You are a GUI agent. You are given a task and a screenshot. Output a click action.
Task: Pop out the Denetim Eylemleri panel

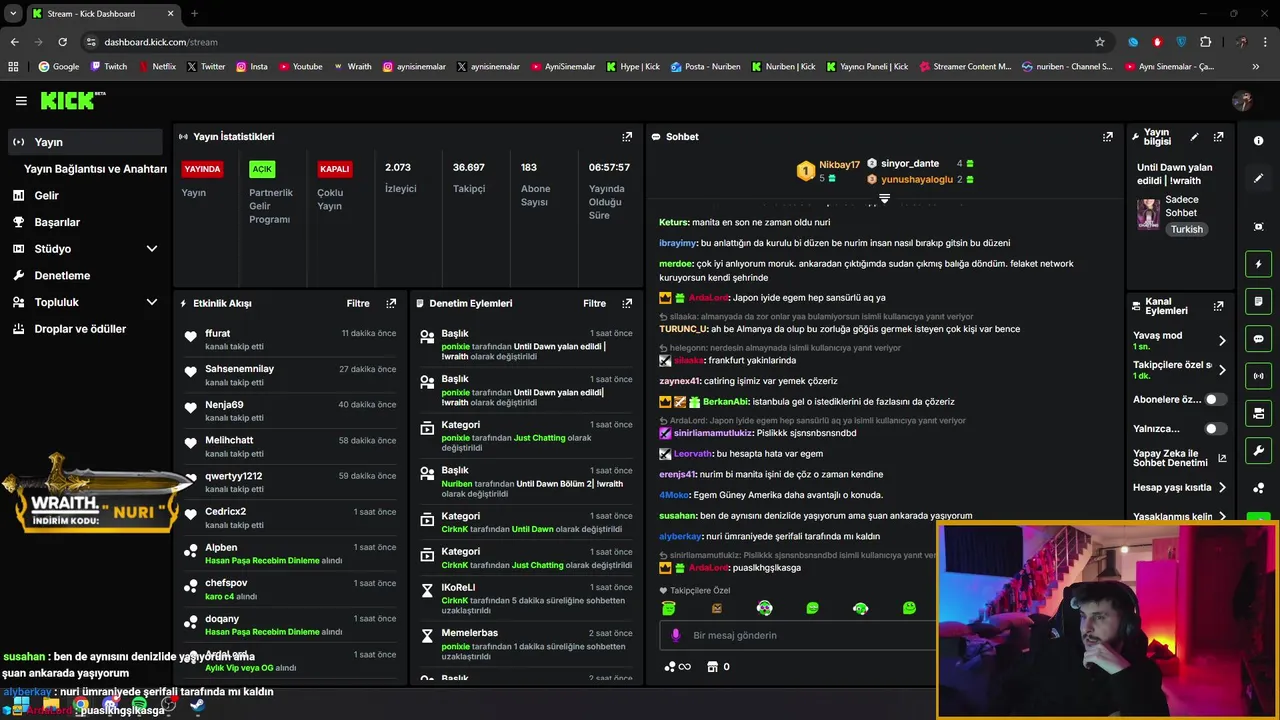pos(627,303)
